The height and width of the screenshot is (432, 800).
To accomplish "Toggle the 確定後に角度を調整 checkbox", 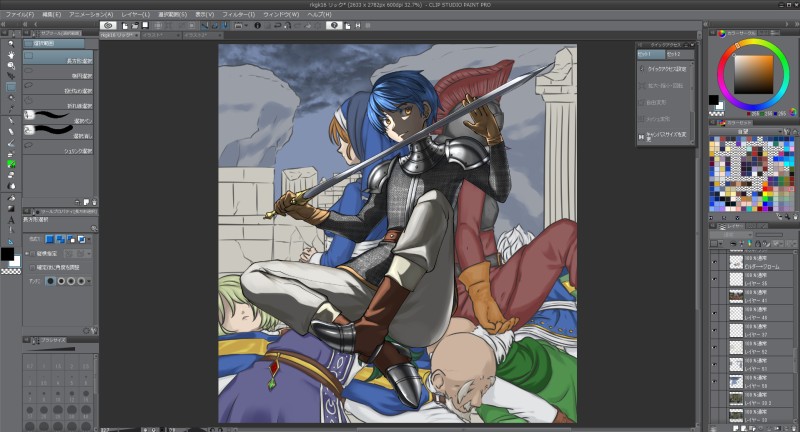I will click(33, 267).
